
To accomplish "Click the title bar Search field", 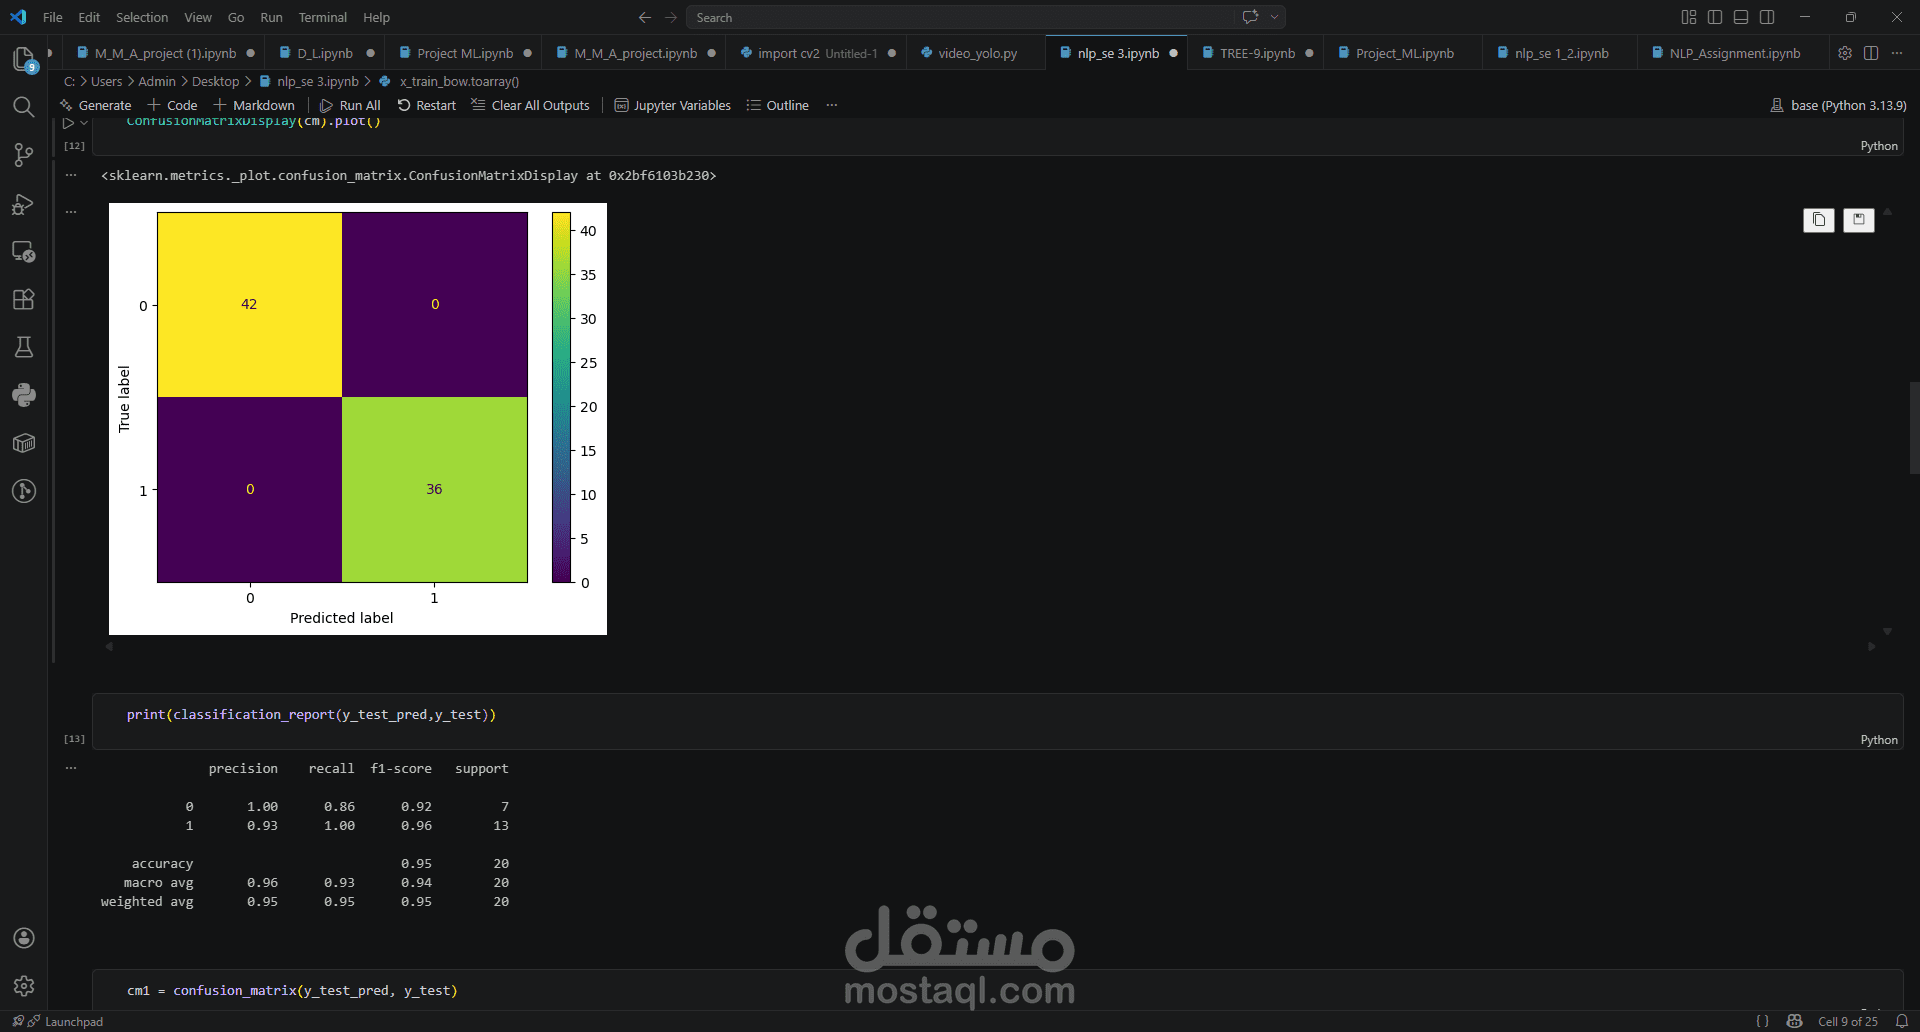I will click(986, 17).
